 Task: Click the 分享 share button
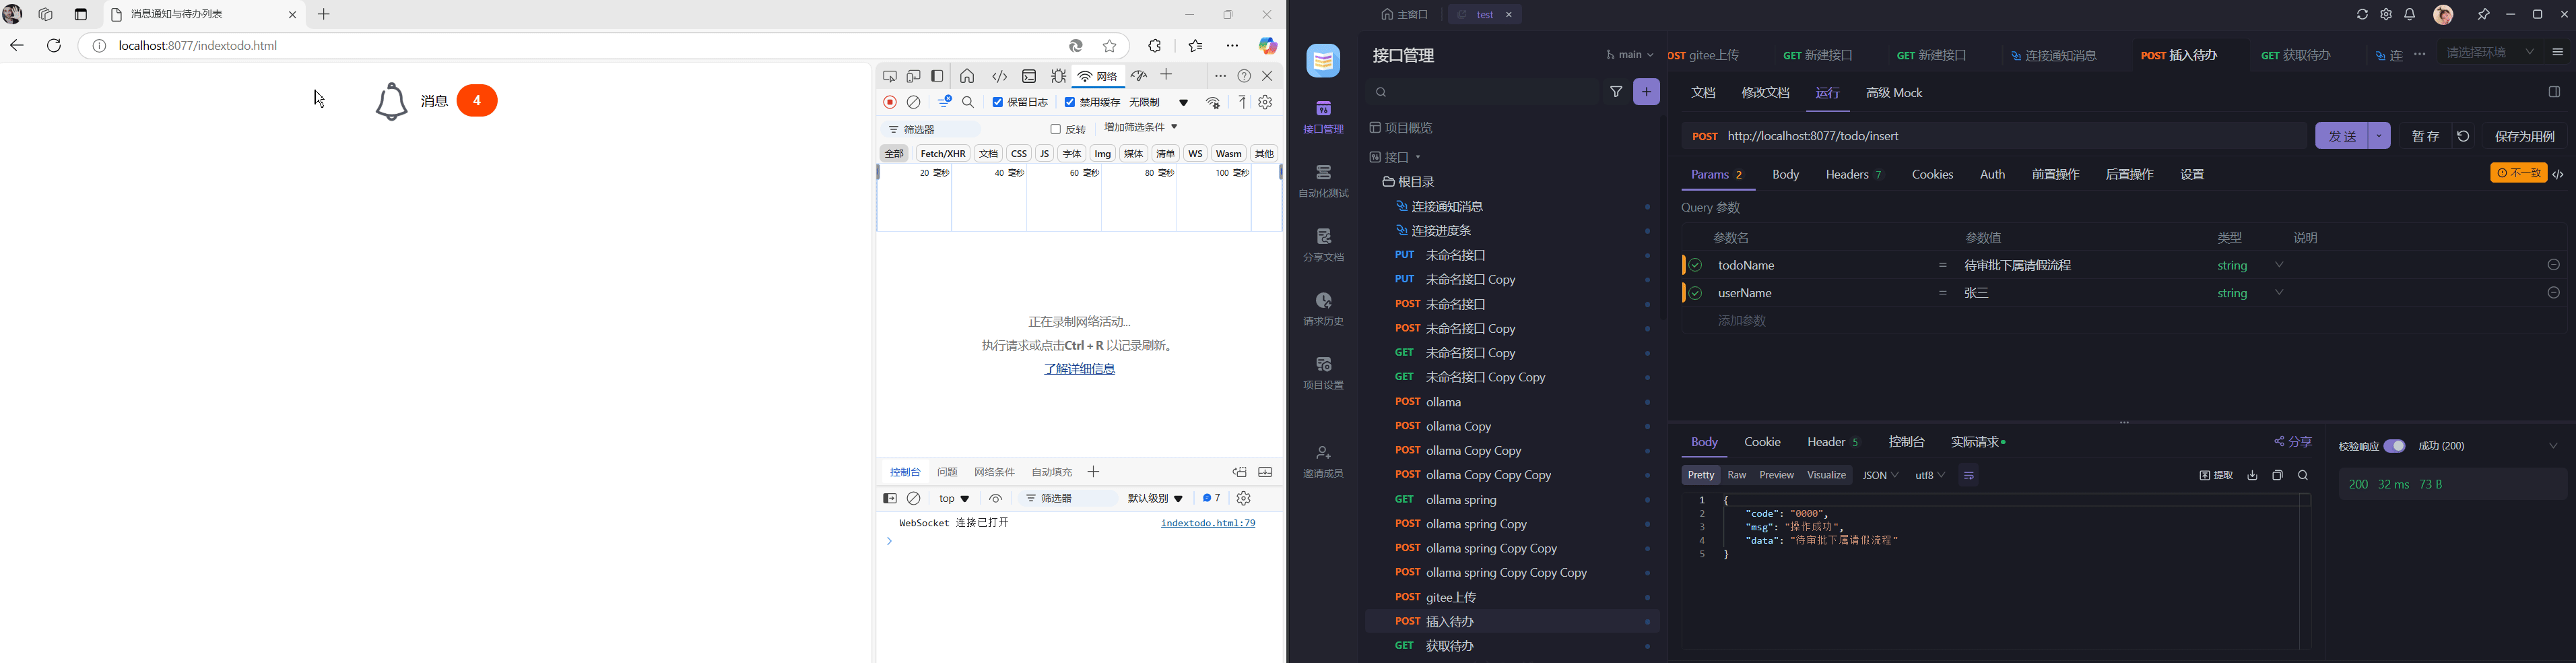point(2293,442)
